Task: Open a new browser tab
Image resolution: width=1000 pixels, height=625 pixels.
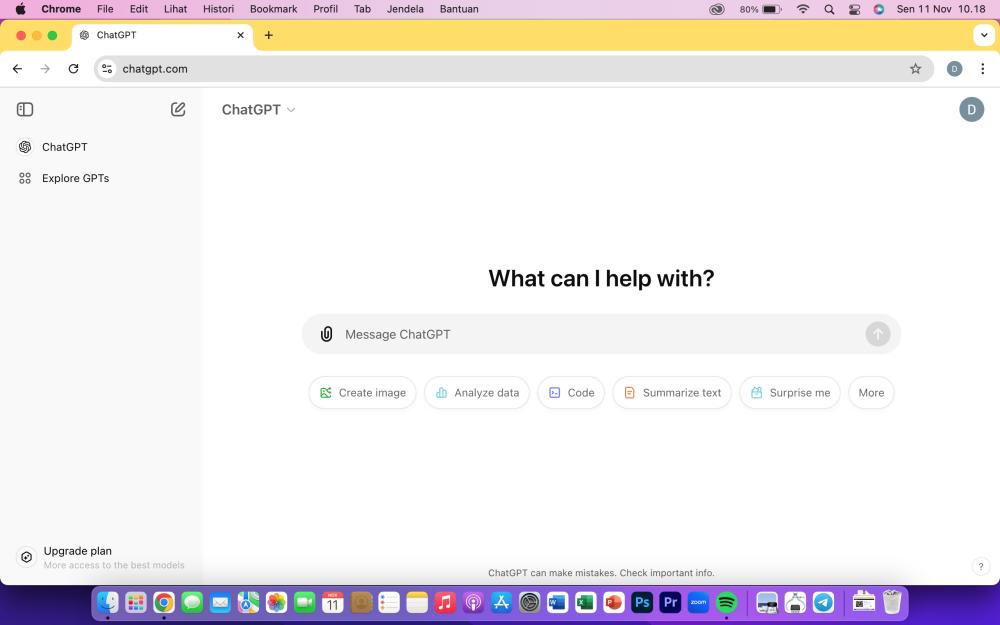Action: (x=268, y=35)
